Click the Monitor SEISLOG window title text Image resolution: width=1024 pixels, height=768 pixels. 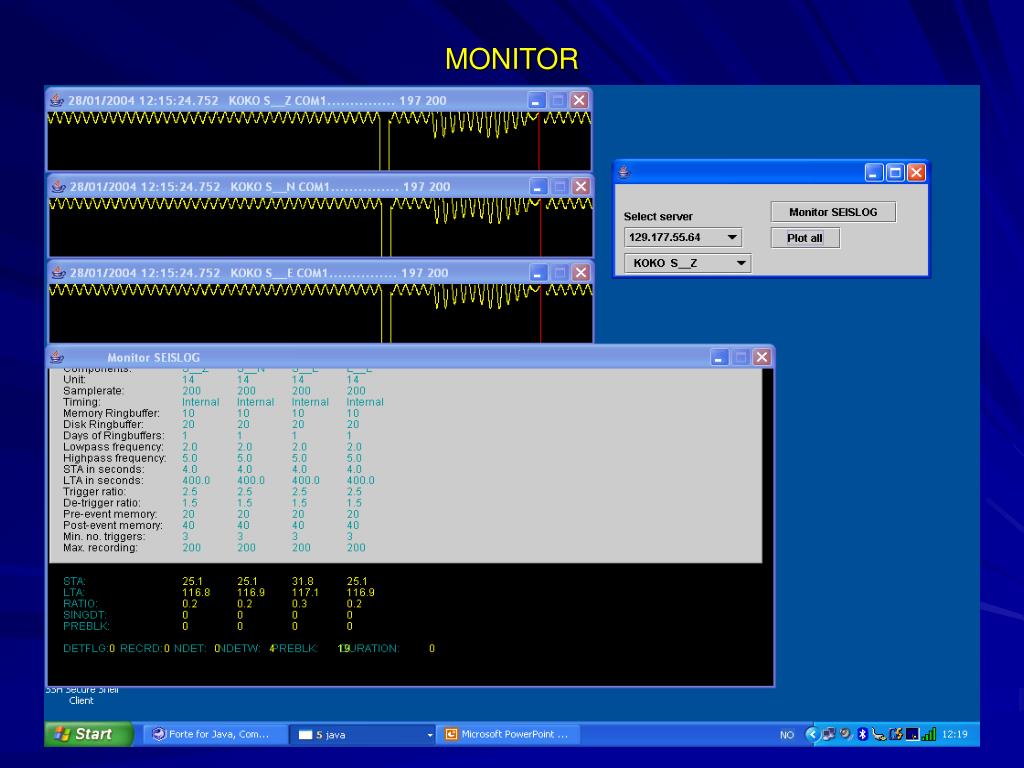tap(153, 357)
